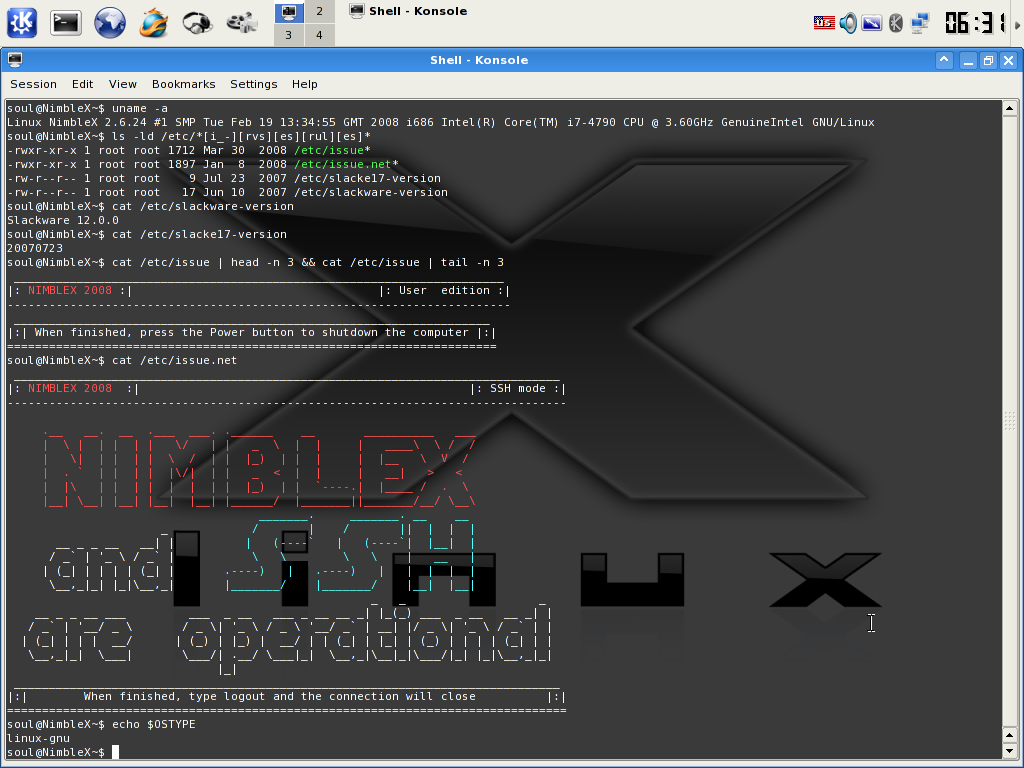Click the US keyboard layout flag
The image size is (1024, 768).
point(824,23)
